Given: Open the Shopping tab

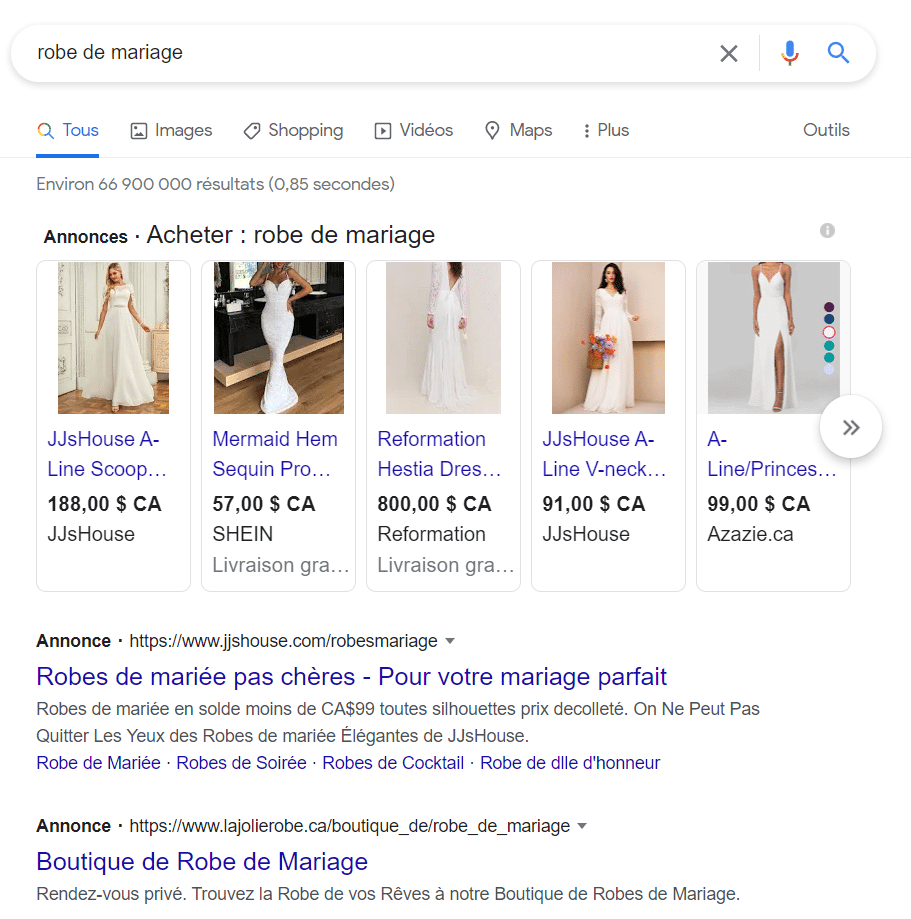Looking at the screenshot, I should tap(293, 130).
